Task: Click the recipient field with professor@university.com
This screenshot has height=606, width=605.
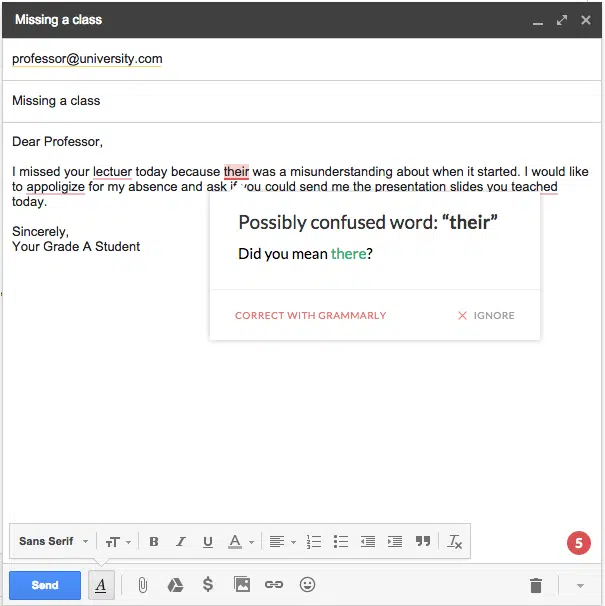Action: coord(87,59)
